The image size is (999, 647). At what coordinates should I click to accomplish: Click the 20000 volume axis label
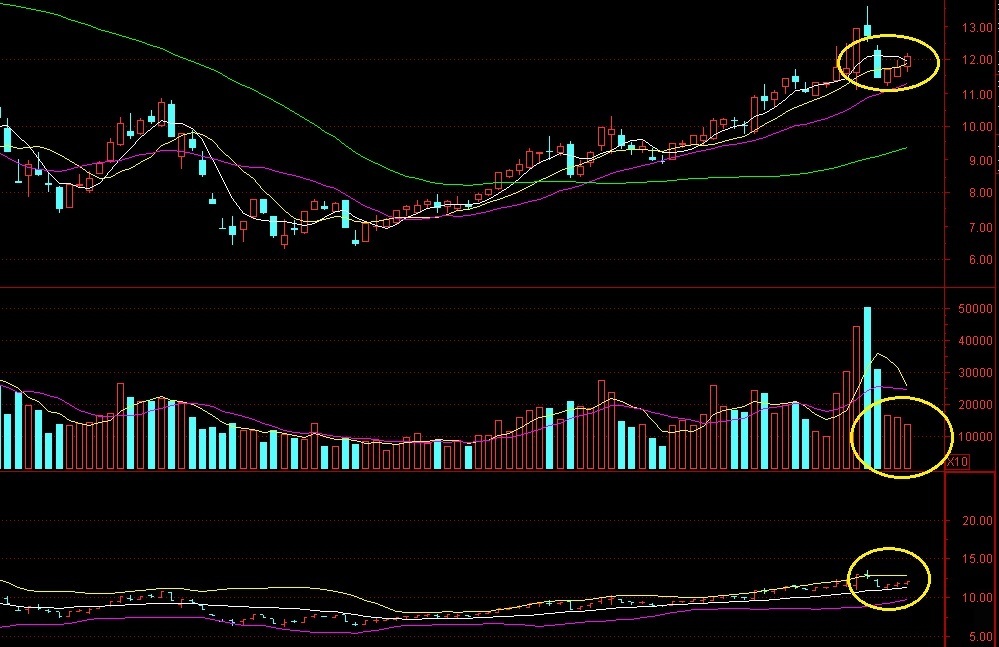coord(975,405)
